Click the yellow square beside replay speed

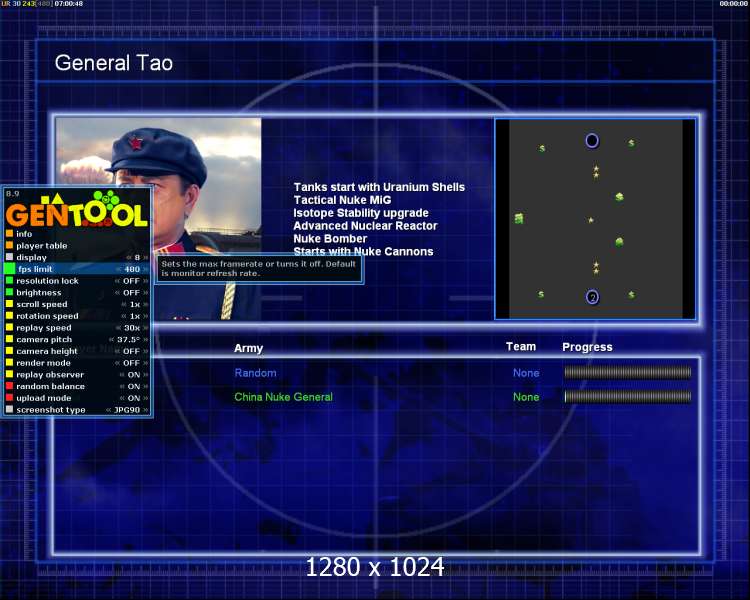click(9, 327)
